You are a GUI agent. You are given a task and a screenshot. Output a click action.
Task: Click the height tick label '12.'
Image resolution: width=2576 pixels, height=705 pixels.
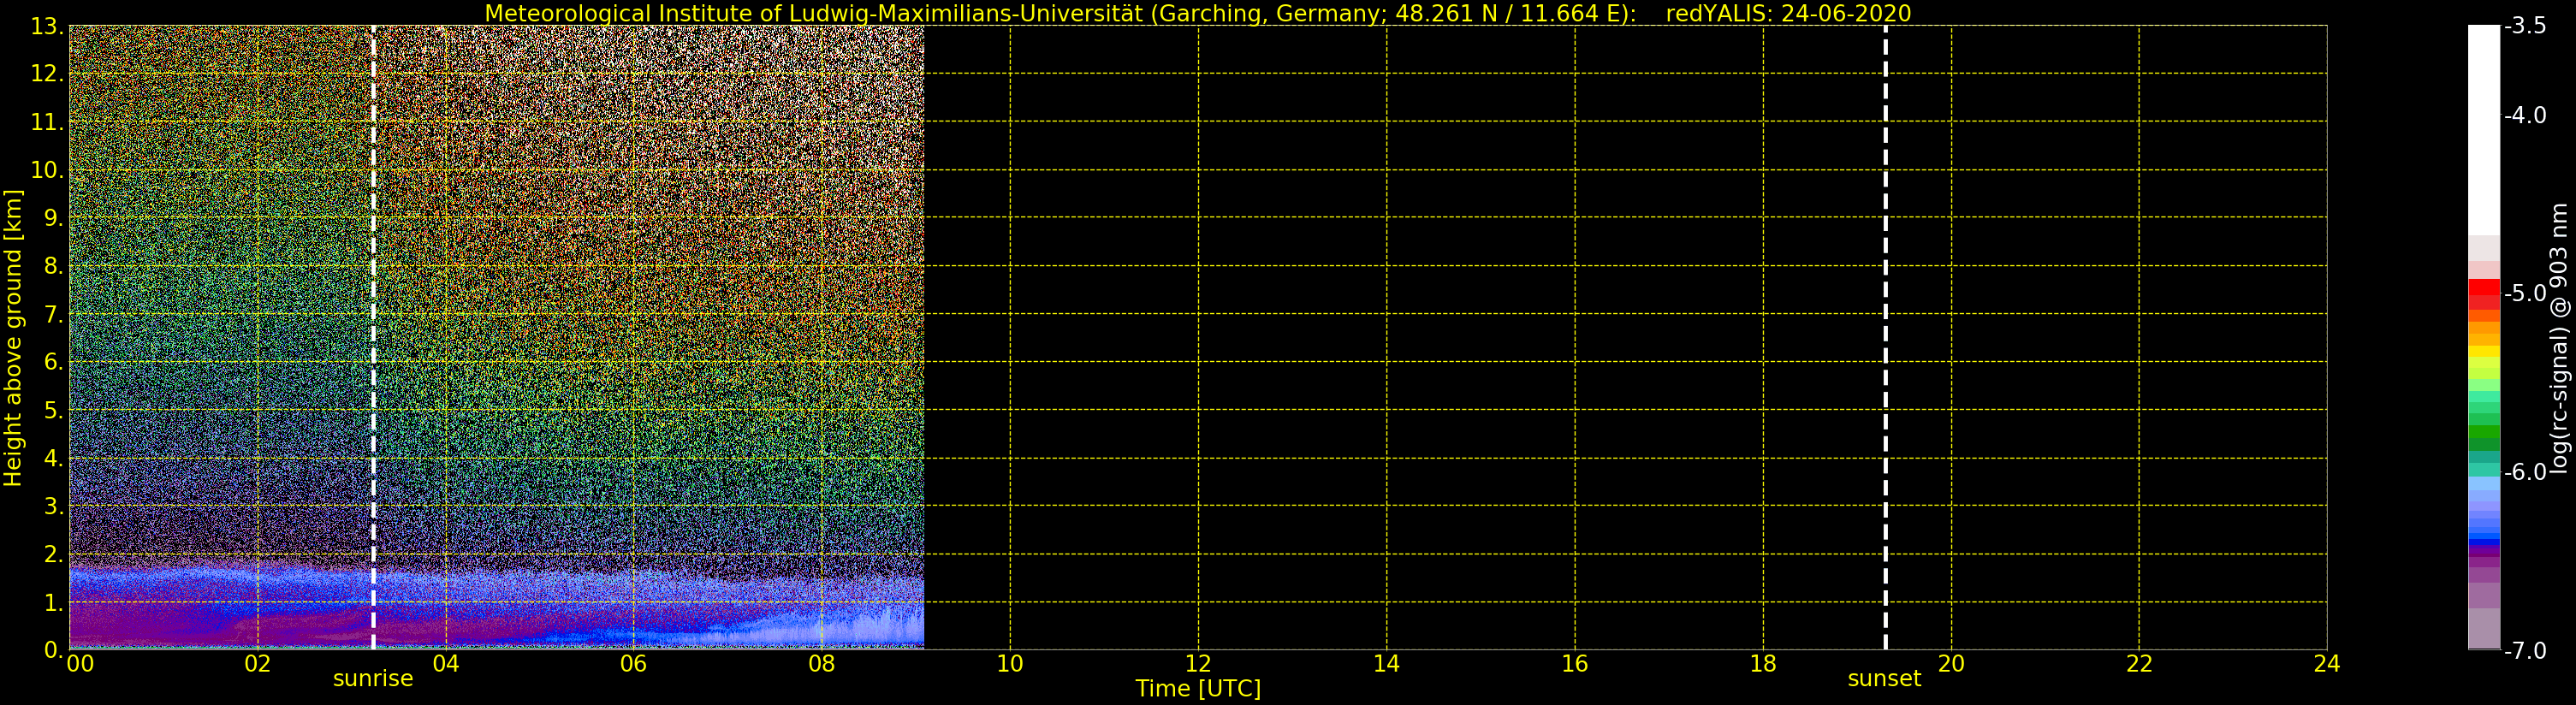point(47,74)
